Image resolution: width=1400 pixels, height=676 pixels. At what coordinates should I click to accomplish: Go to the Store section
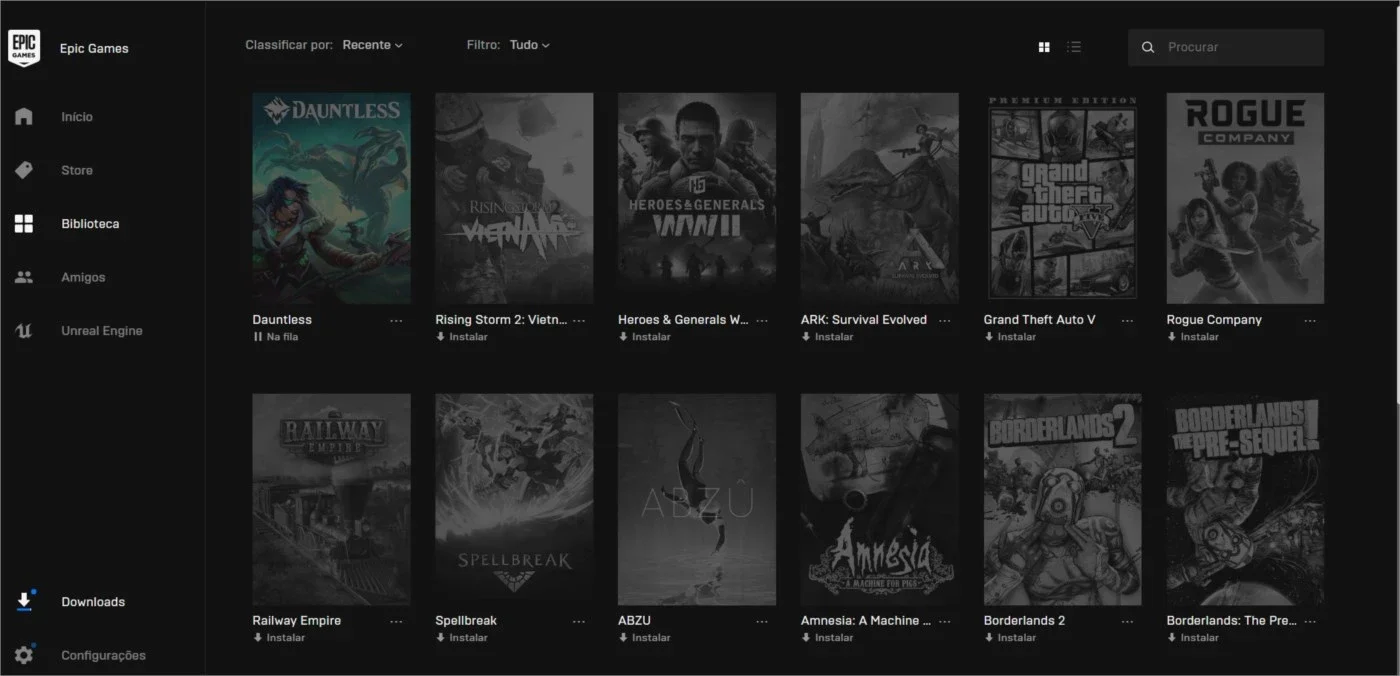77,170
